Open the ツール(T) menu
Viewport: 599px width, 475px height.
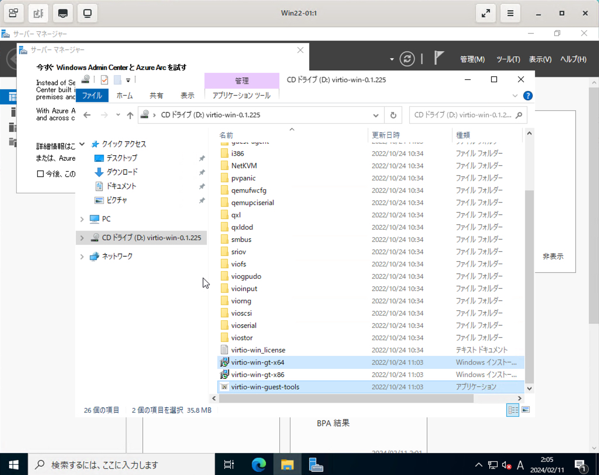point(508,59)
